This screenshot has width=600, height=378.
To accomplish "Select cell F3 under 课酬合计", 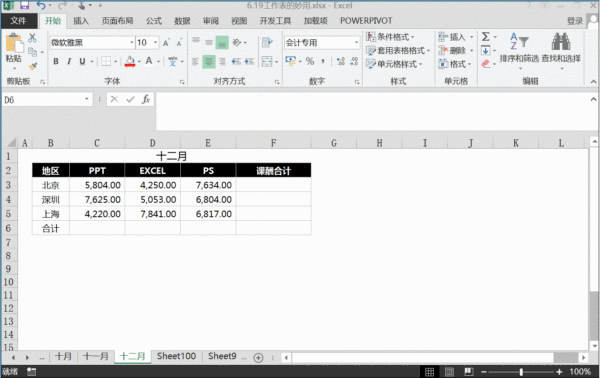I will (x=273, y=185).
